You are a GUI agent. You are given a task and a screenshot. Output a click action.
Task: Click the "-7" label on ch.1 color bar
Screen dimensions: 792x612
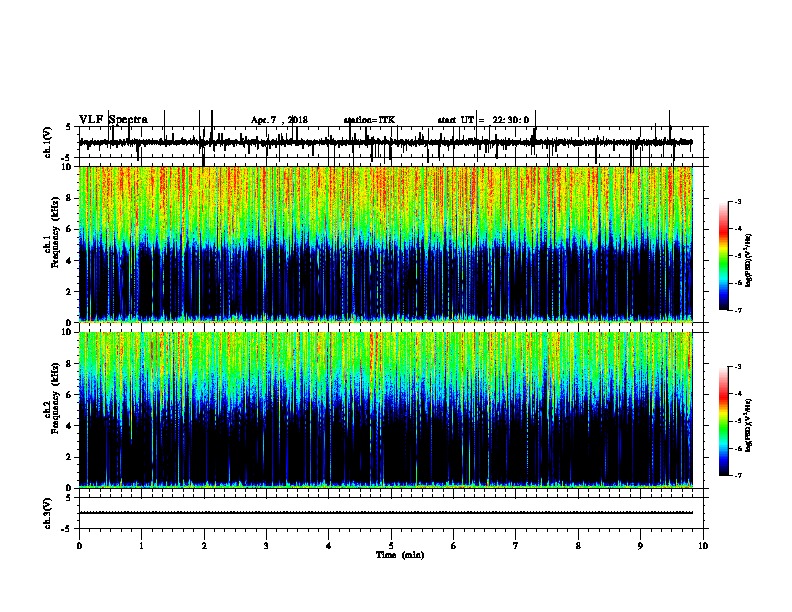click(738, 310)
